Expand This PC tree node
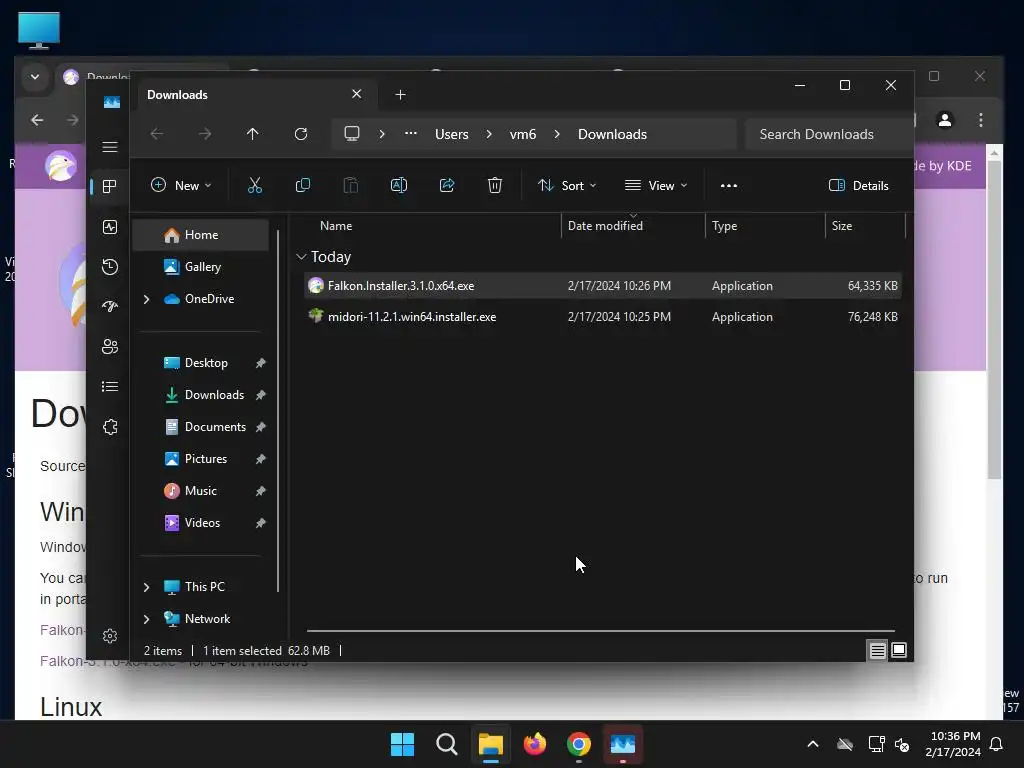This screenshot has width=1024, height=768. 146,587
